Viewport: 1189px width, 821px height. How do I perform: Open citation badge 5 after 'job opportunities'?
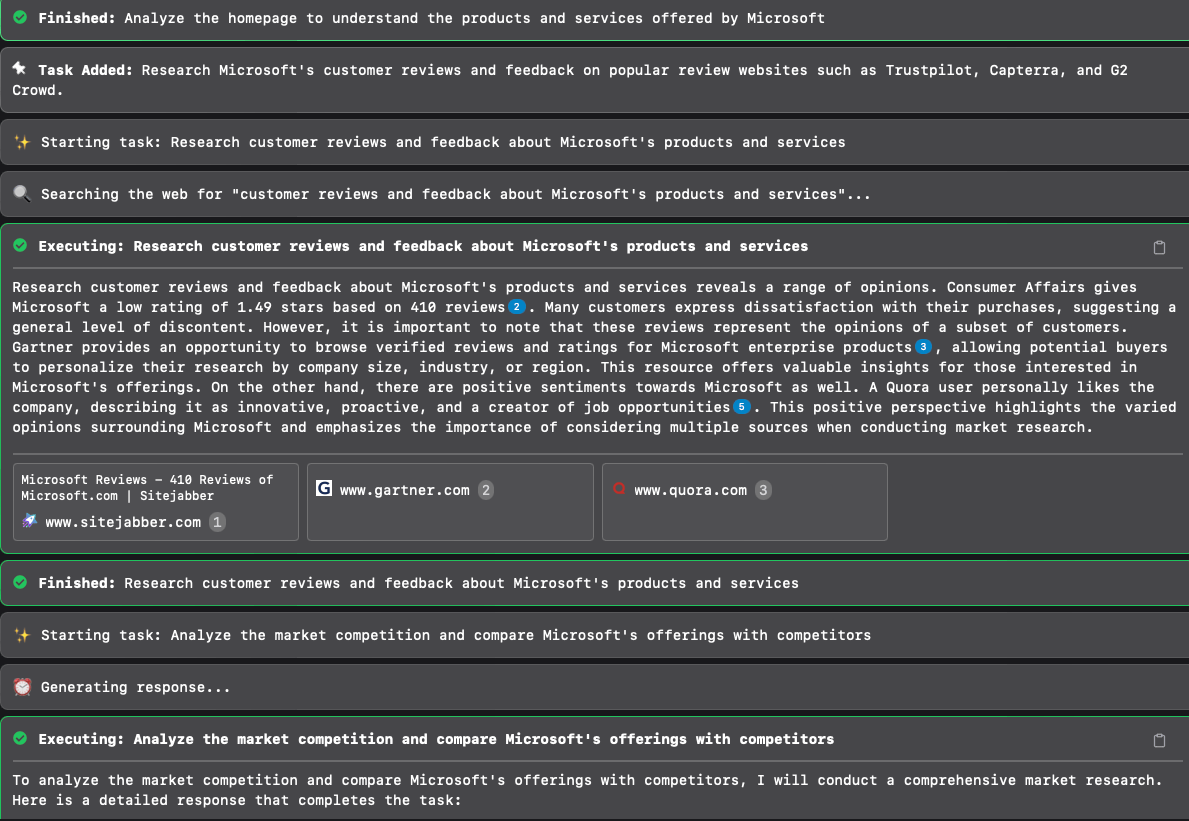point(742,407)
